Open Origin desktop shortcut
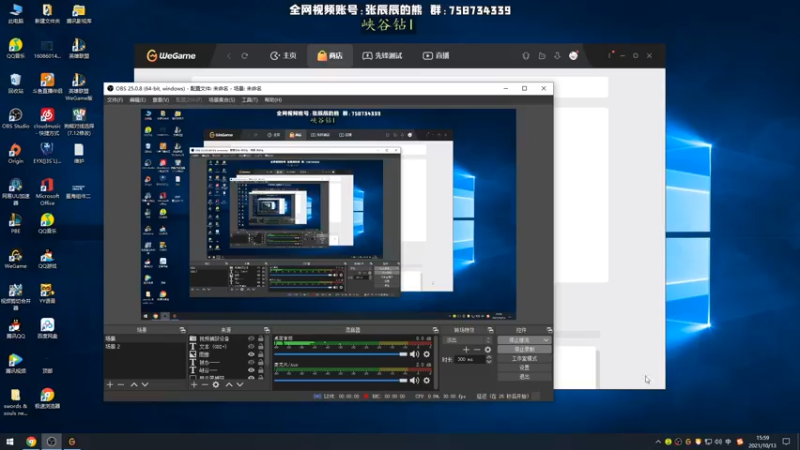This screenshot has width=800, height=450. pos(15,154)
